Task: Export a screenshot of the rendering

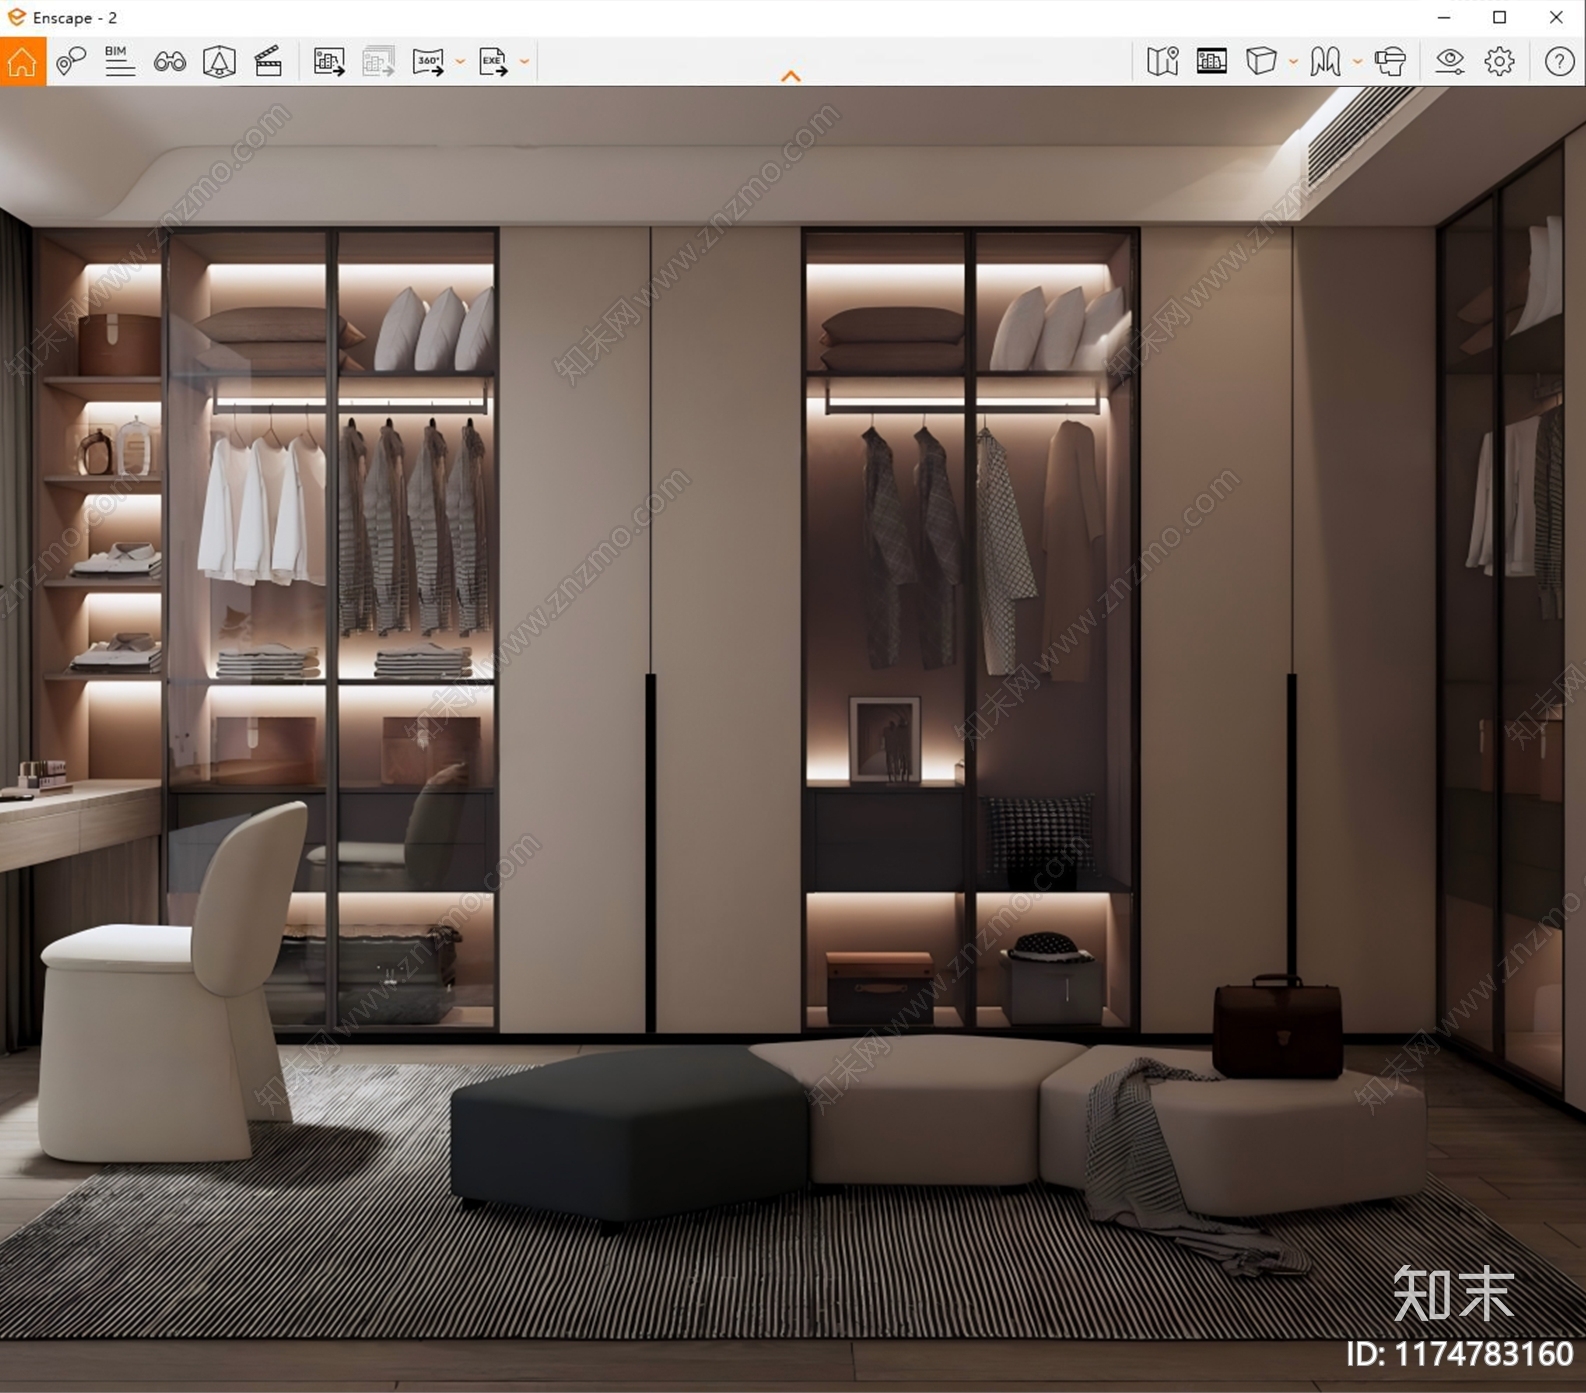Action: click(329, 61)
